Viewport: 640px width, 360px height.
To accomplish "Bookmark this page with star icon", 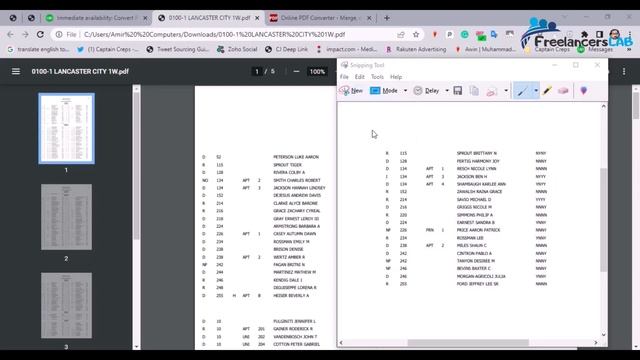I will tap(416, 35).
